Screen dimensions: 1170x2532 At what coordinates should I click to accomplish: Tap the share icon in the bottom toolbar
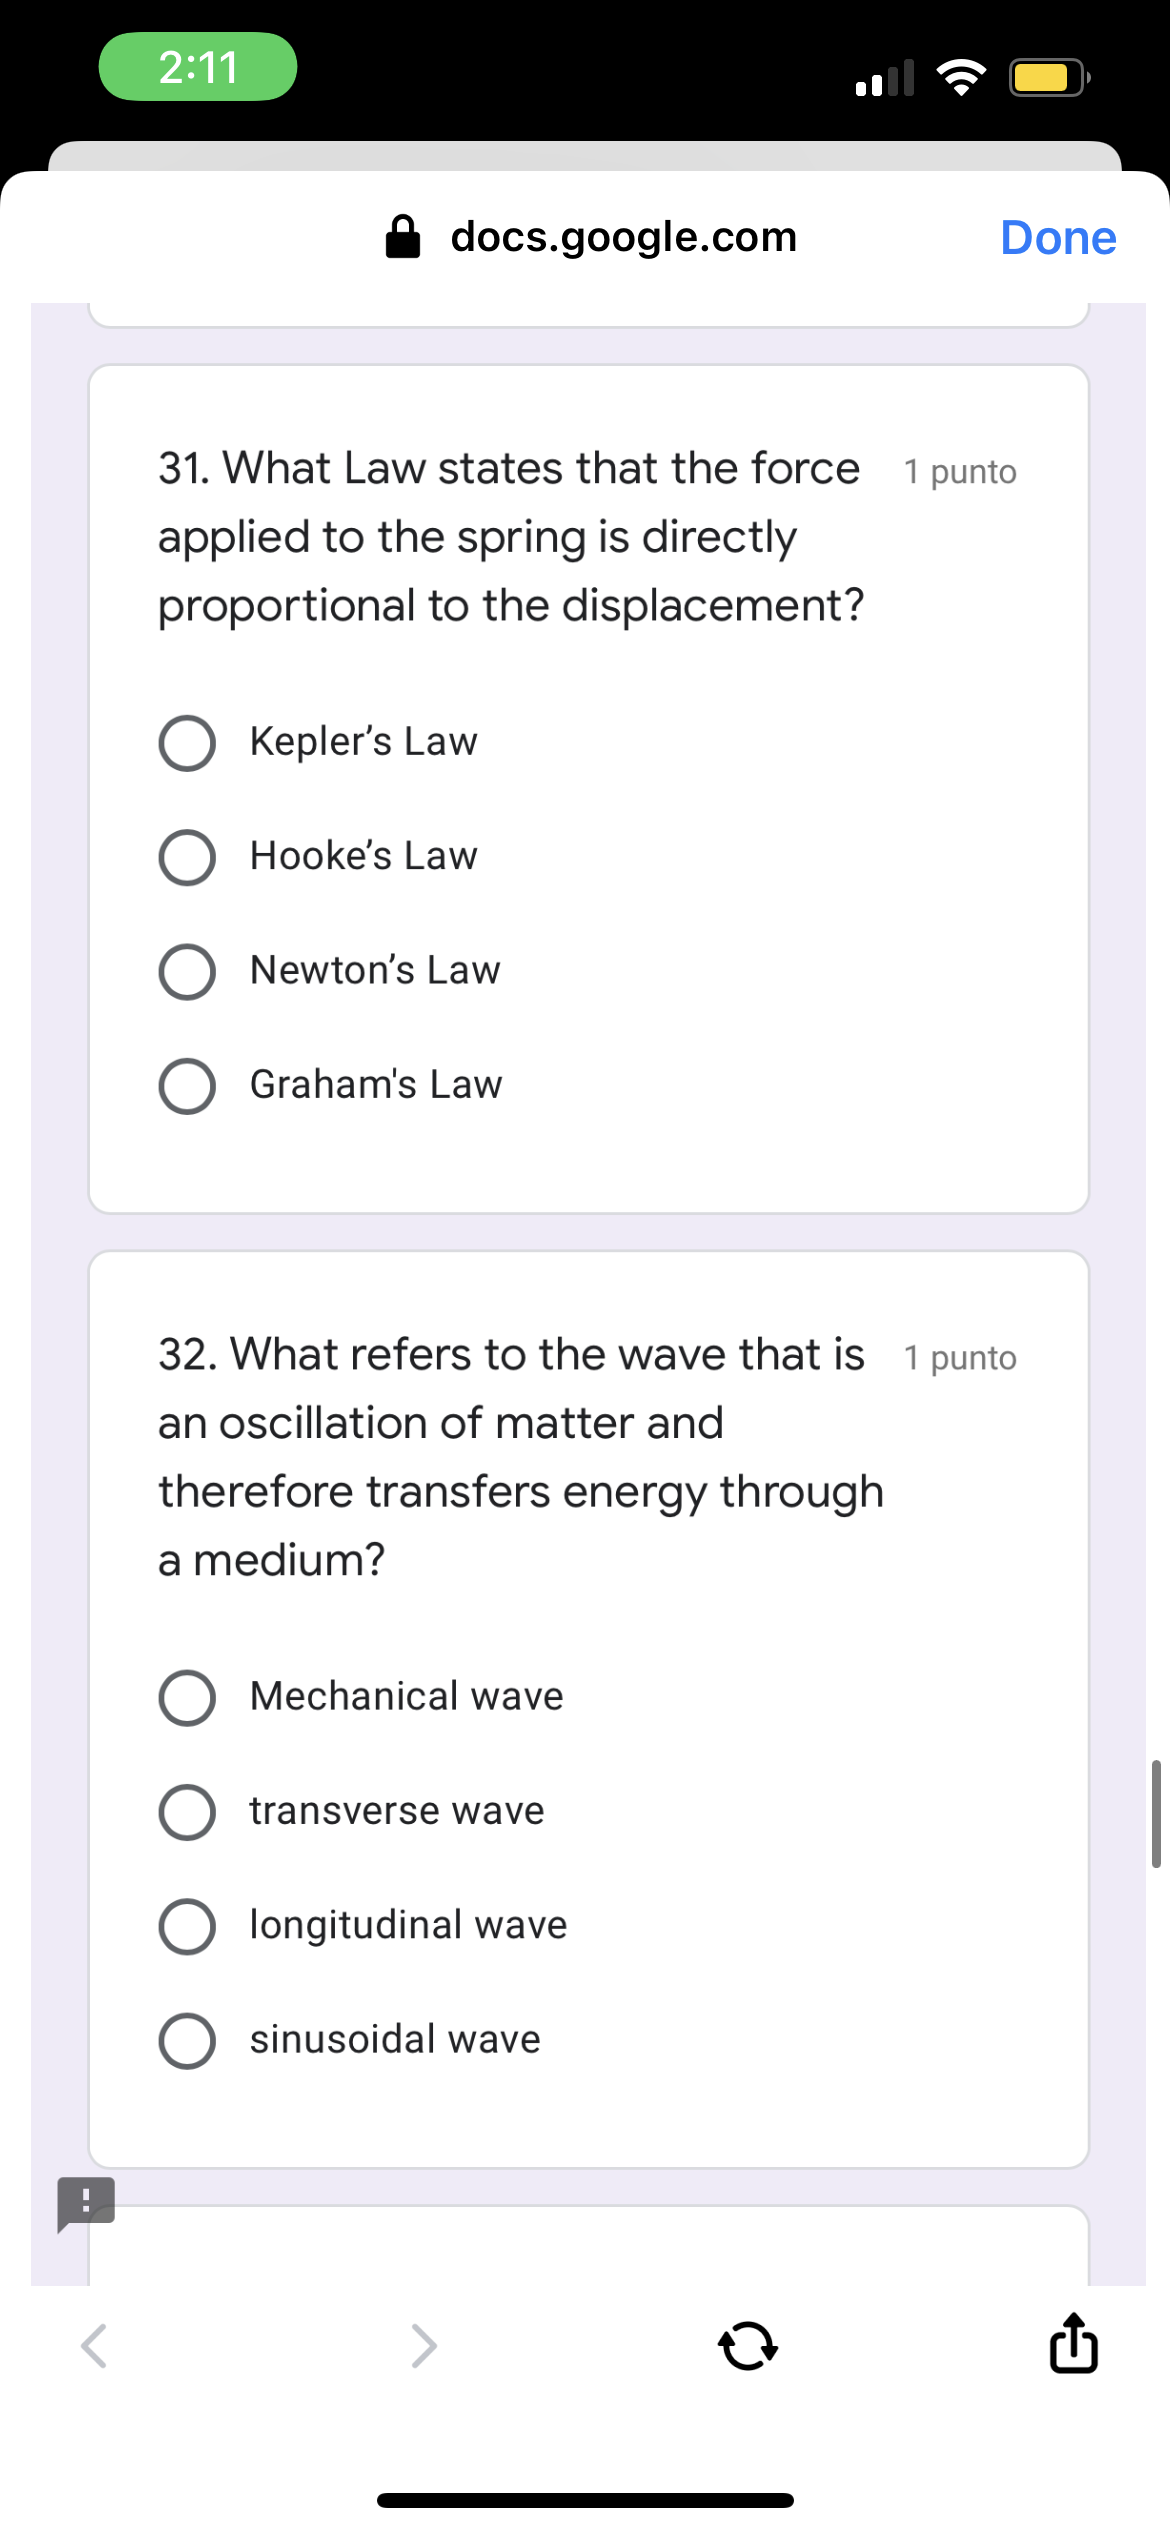[1072, 2346]
